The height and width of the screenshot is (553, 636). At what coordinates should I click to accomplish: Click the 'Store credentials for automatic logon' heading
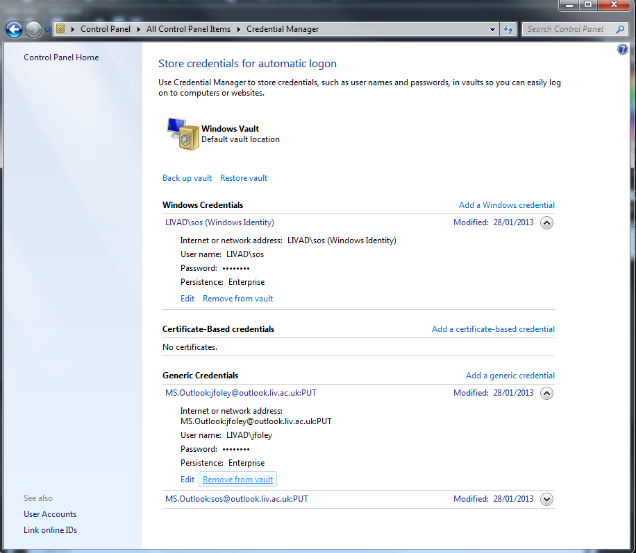tap(247, 64)
